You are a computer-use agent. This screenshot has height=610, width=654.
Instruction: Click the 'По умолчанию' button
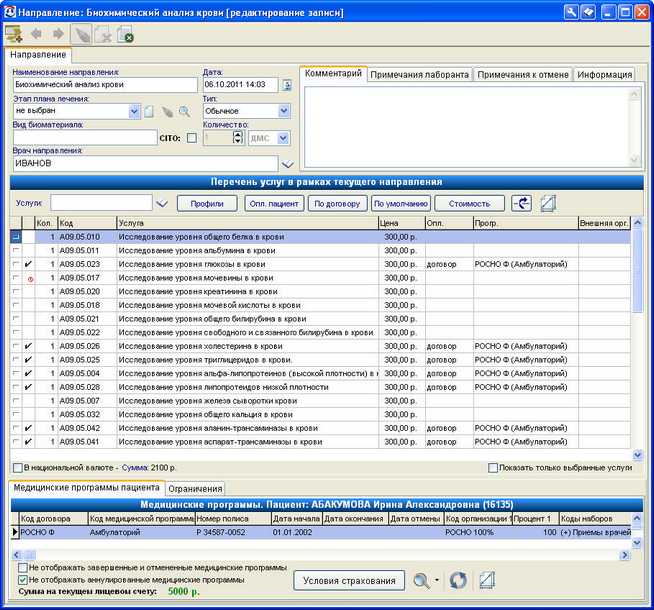point(401,203)
